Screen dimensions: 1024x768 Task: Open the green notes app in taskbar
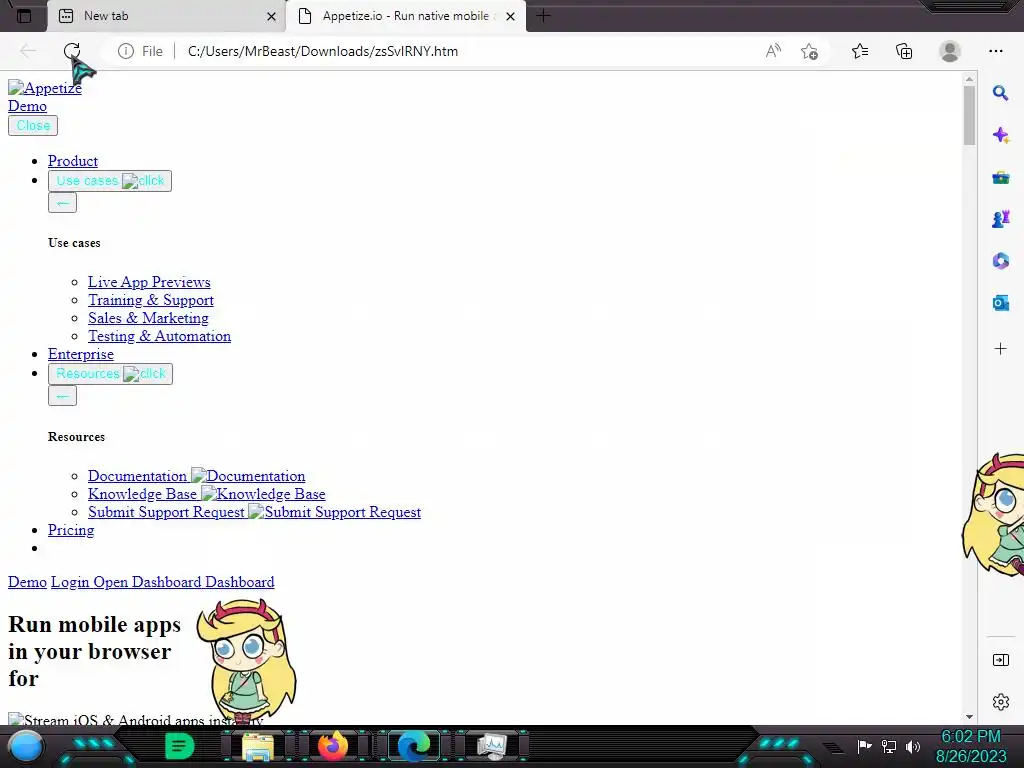click(x=179, y=746)
